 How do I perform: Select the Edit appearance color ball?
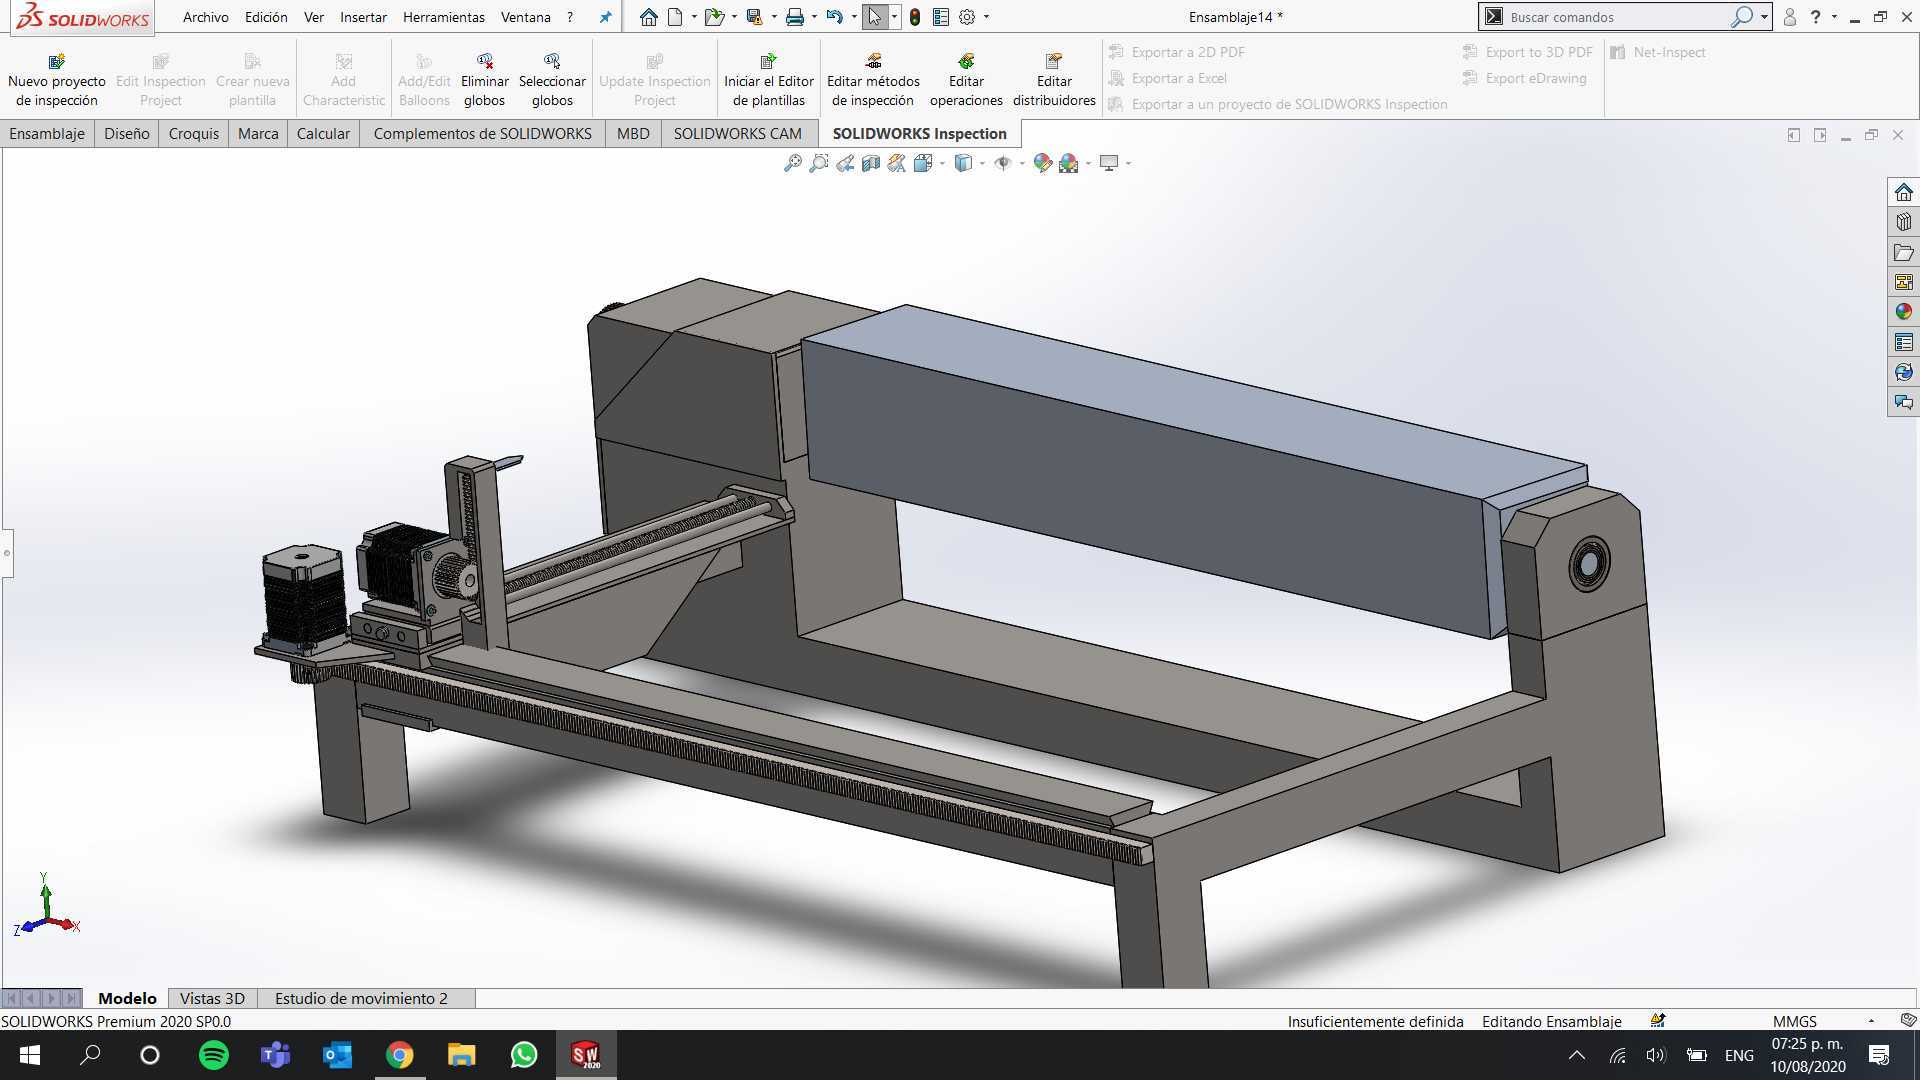click(x=1043, y=163)
